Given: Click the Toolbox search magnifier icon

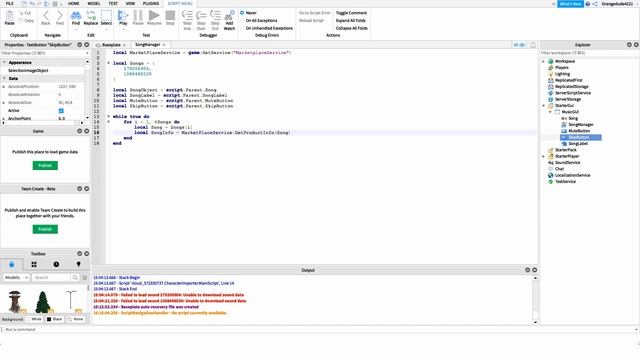Looking at the screenshot, I should coord(75,278).
